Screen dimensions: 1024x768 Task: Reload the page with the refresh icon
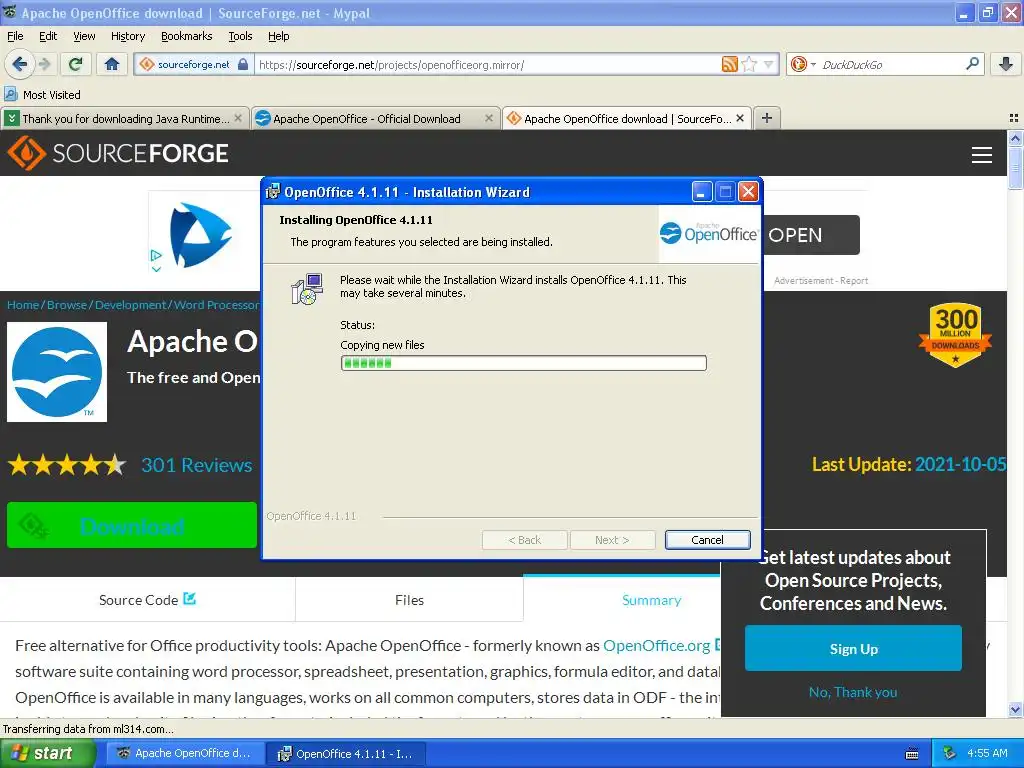coord(76,64)
